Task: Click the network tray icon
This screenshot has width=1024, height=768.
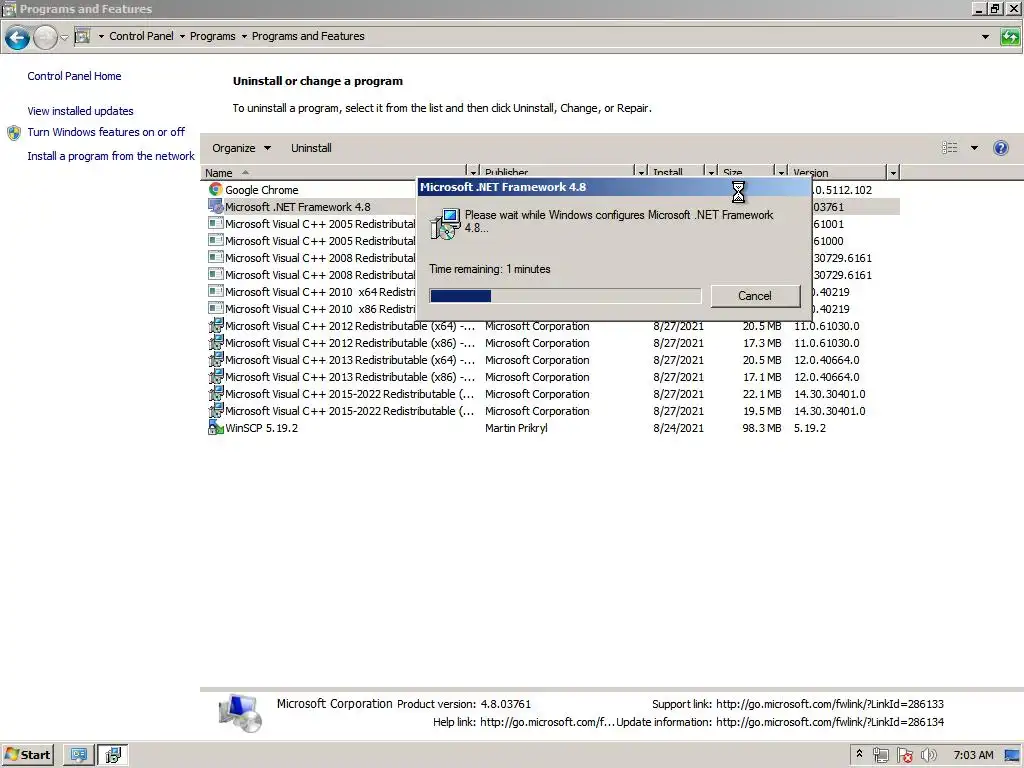Action: (880, 756)
